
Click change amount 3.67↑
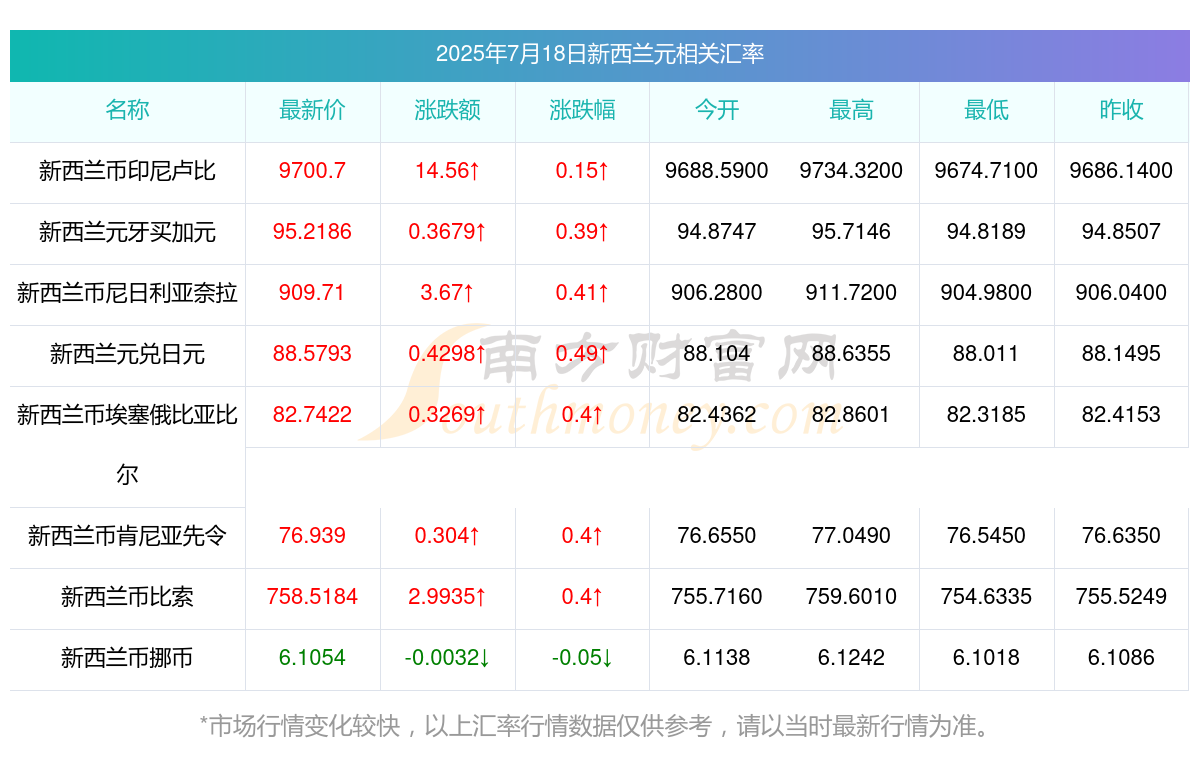[447, 293]
